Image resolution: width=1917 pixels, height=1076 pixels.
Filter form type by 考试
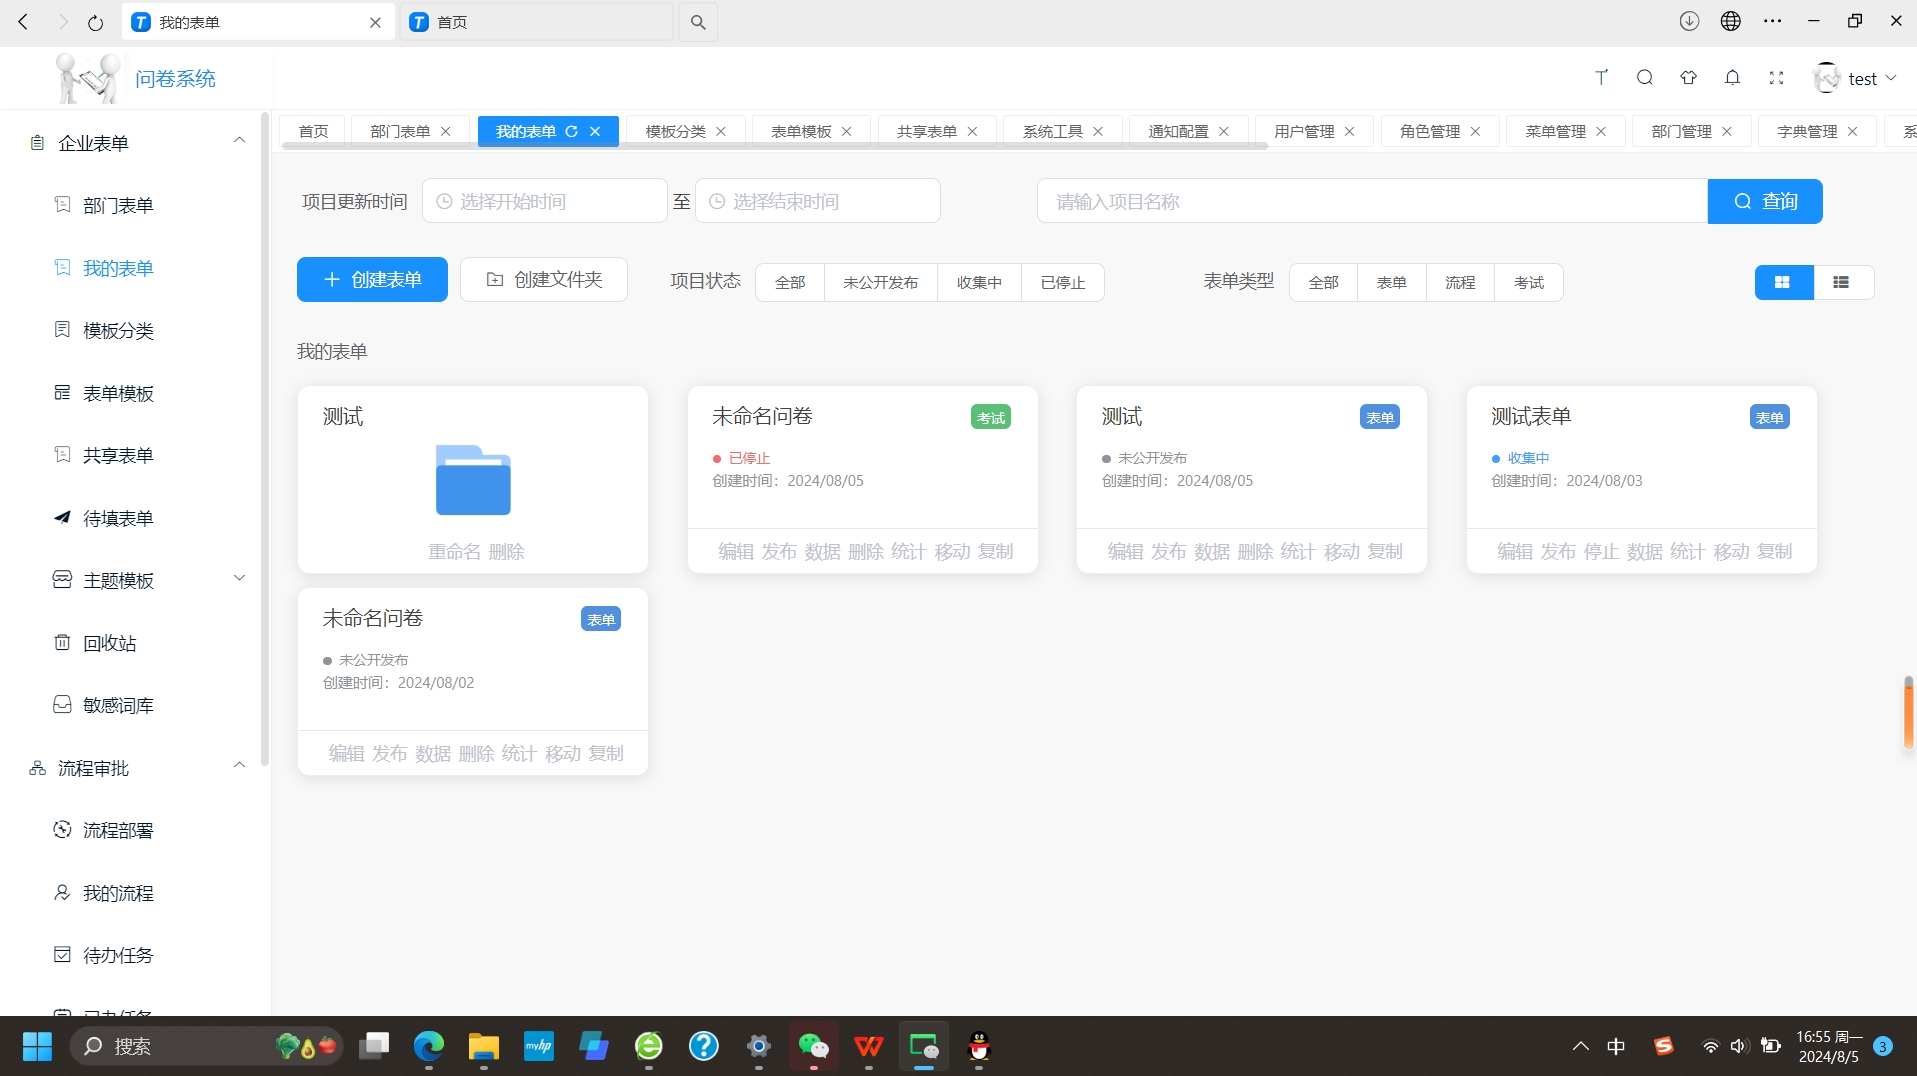pyautogui.click(x=1528, y=282)
